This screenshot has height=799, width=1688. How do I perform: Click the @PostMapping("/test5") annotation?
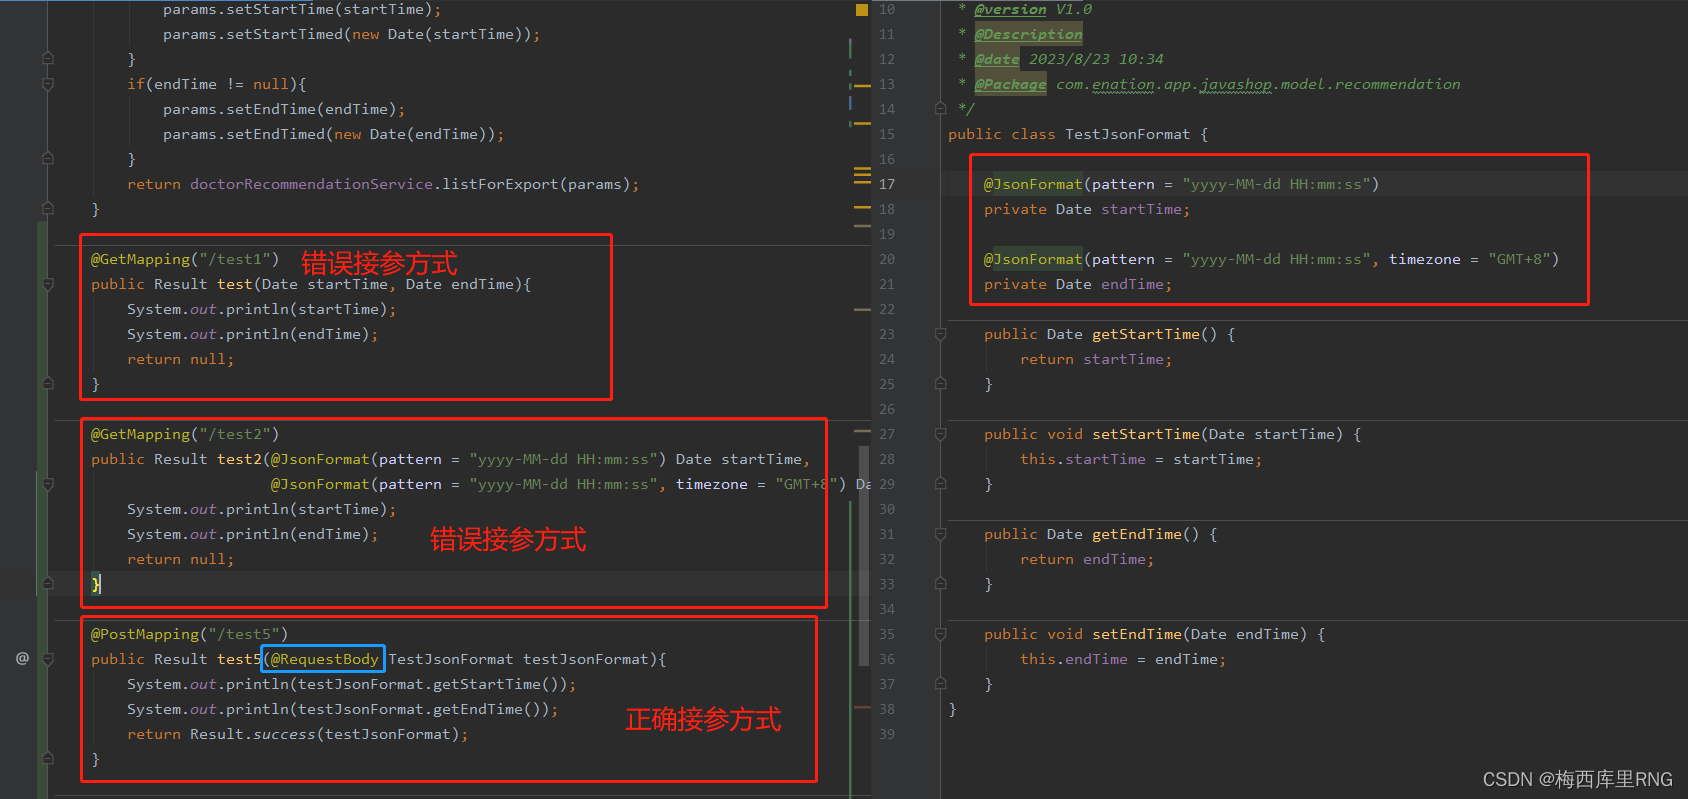click(x=189, y=634)
